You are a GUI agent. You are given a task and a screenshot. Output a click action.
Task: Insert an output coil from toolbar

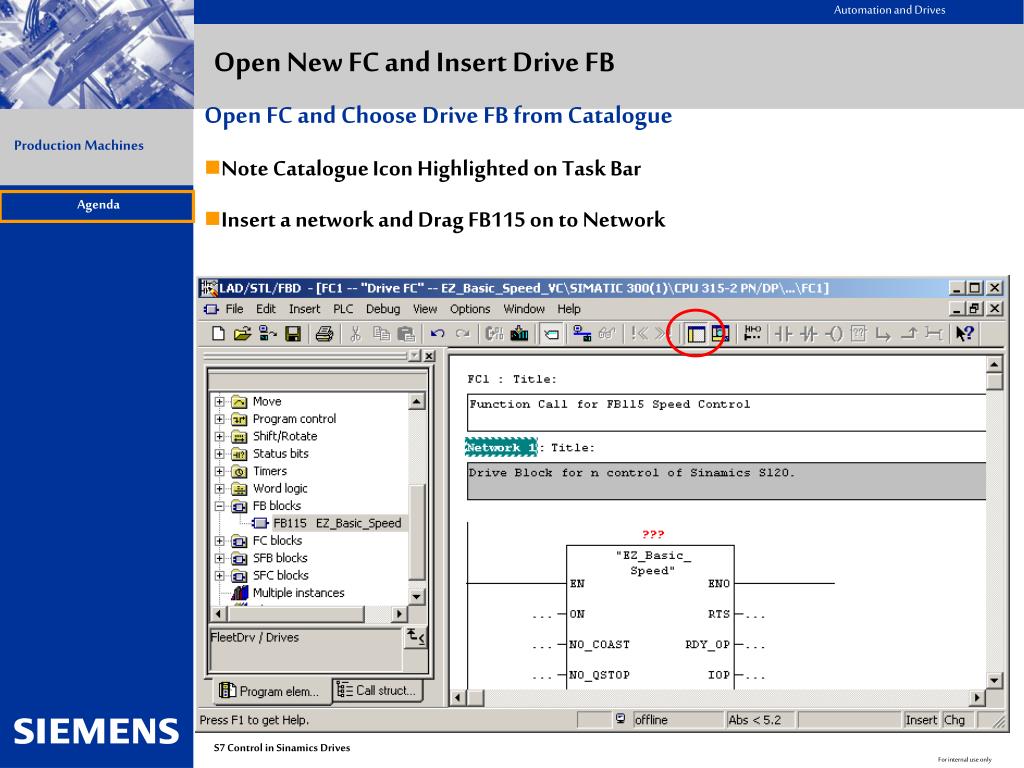(834, 334)
